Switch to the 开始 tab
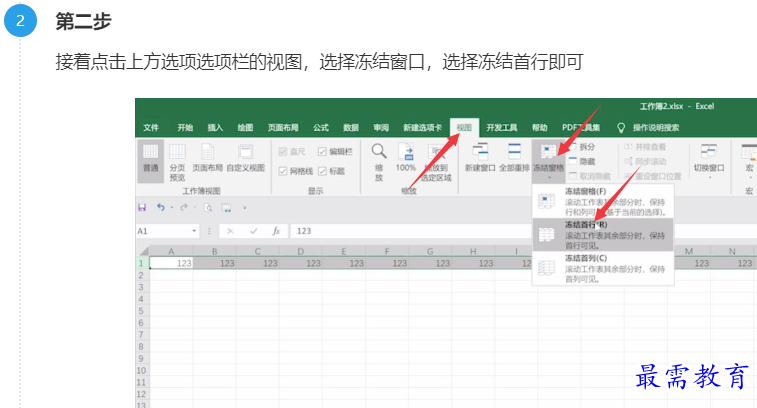This screenshot has width=757, height=408. coord(185,127)
